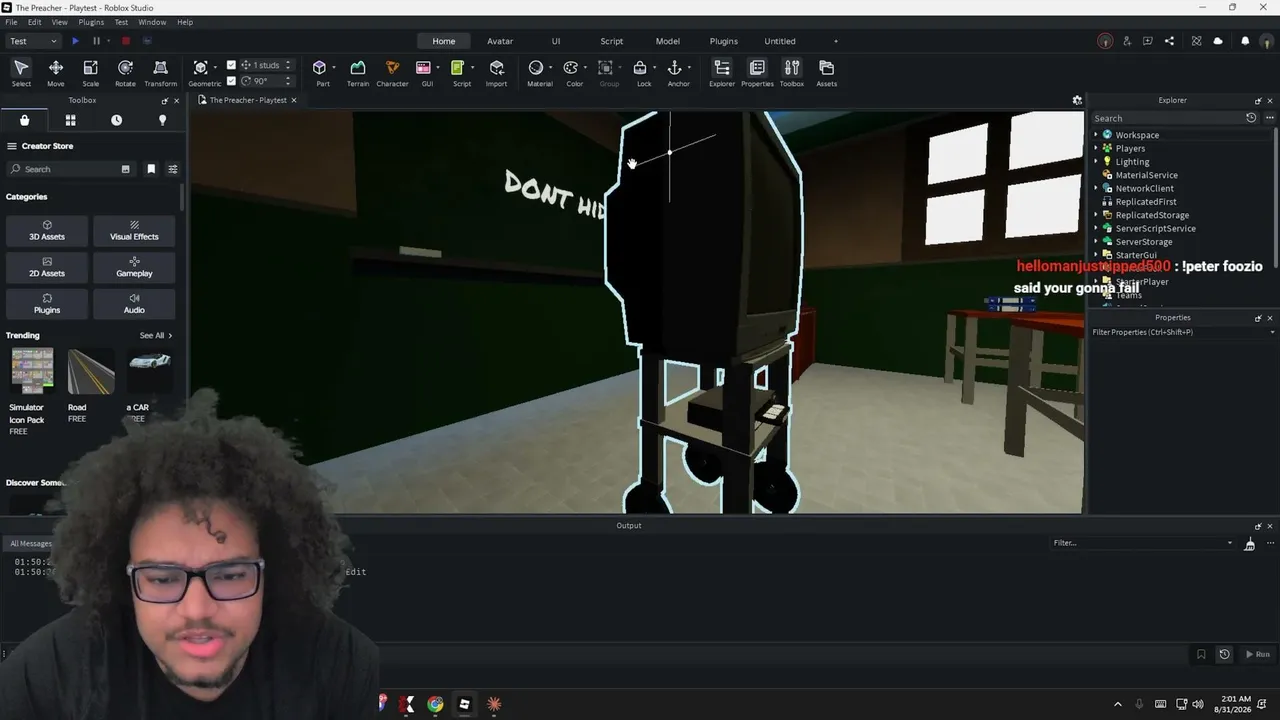1280x720 pixels.
Task: Open the Terrain editor
Action: click(x=357, y=73)
